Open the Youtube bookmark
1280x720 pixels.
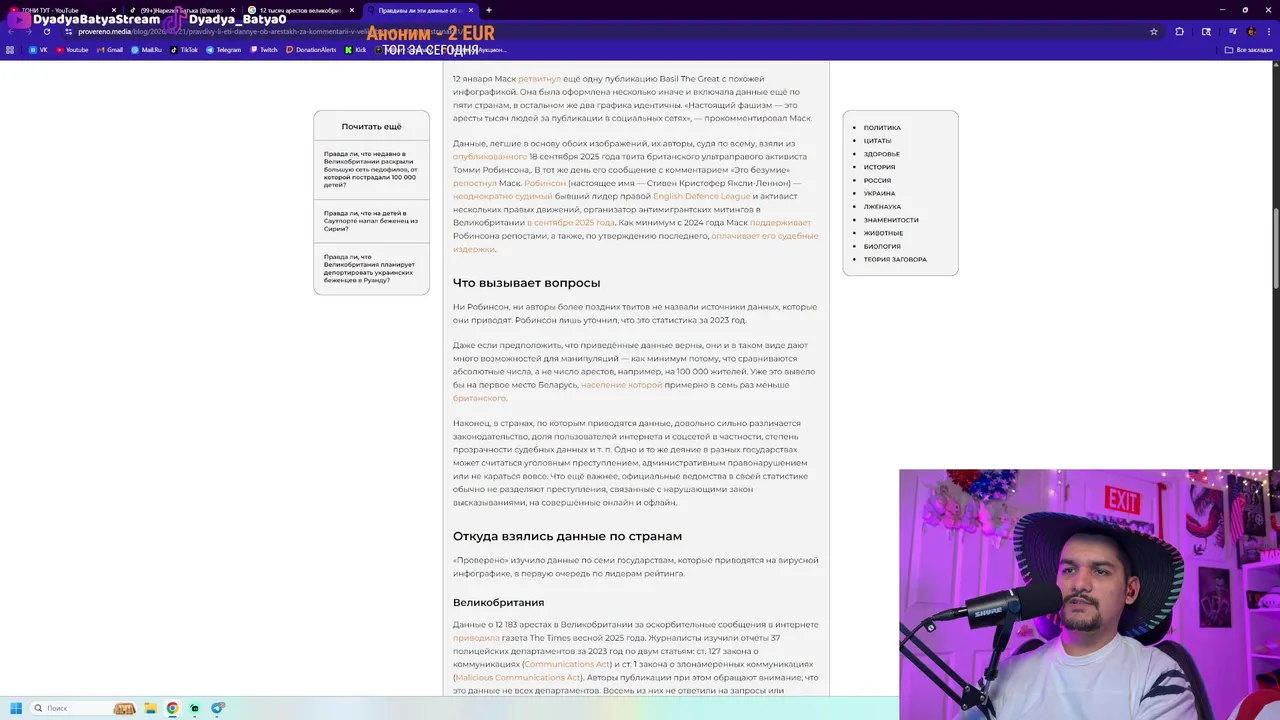point(72,49)
